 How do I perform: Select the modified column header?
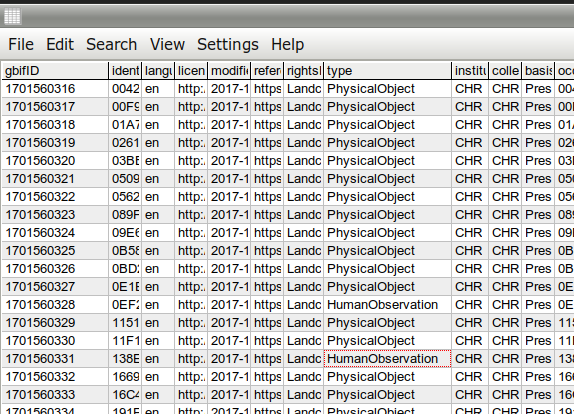click(x=229, y=71)
